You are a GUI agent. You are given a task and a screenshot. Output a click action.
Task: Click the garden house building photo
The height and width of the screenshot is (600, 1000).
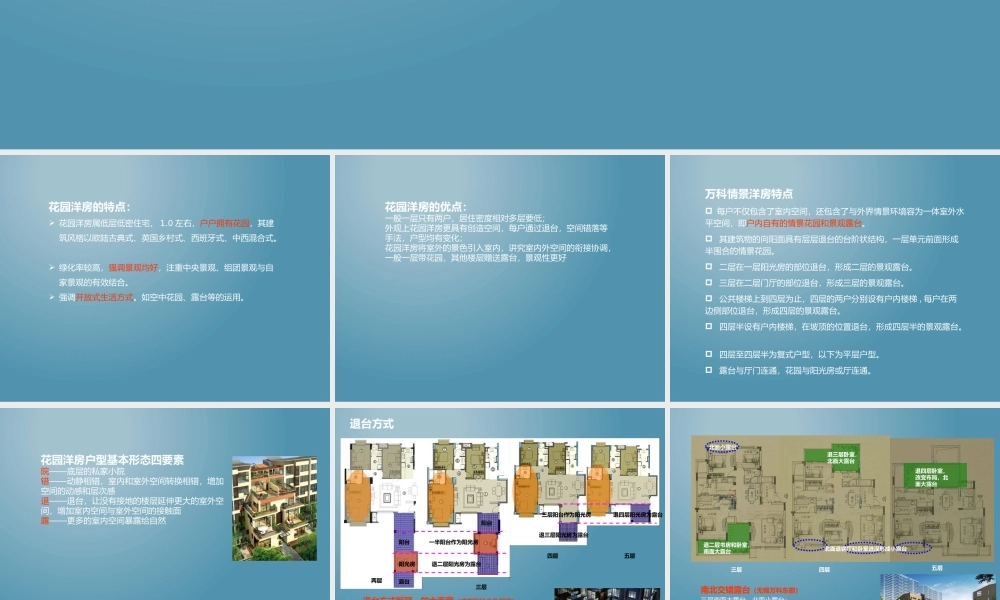point(274,508)
